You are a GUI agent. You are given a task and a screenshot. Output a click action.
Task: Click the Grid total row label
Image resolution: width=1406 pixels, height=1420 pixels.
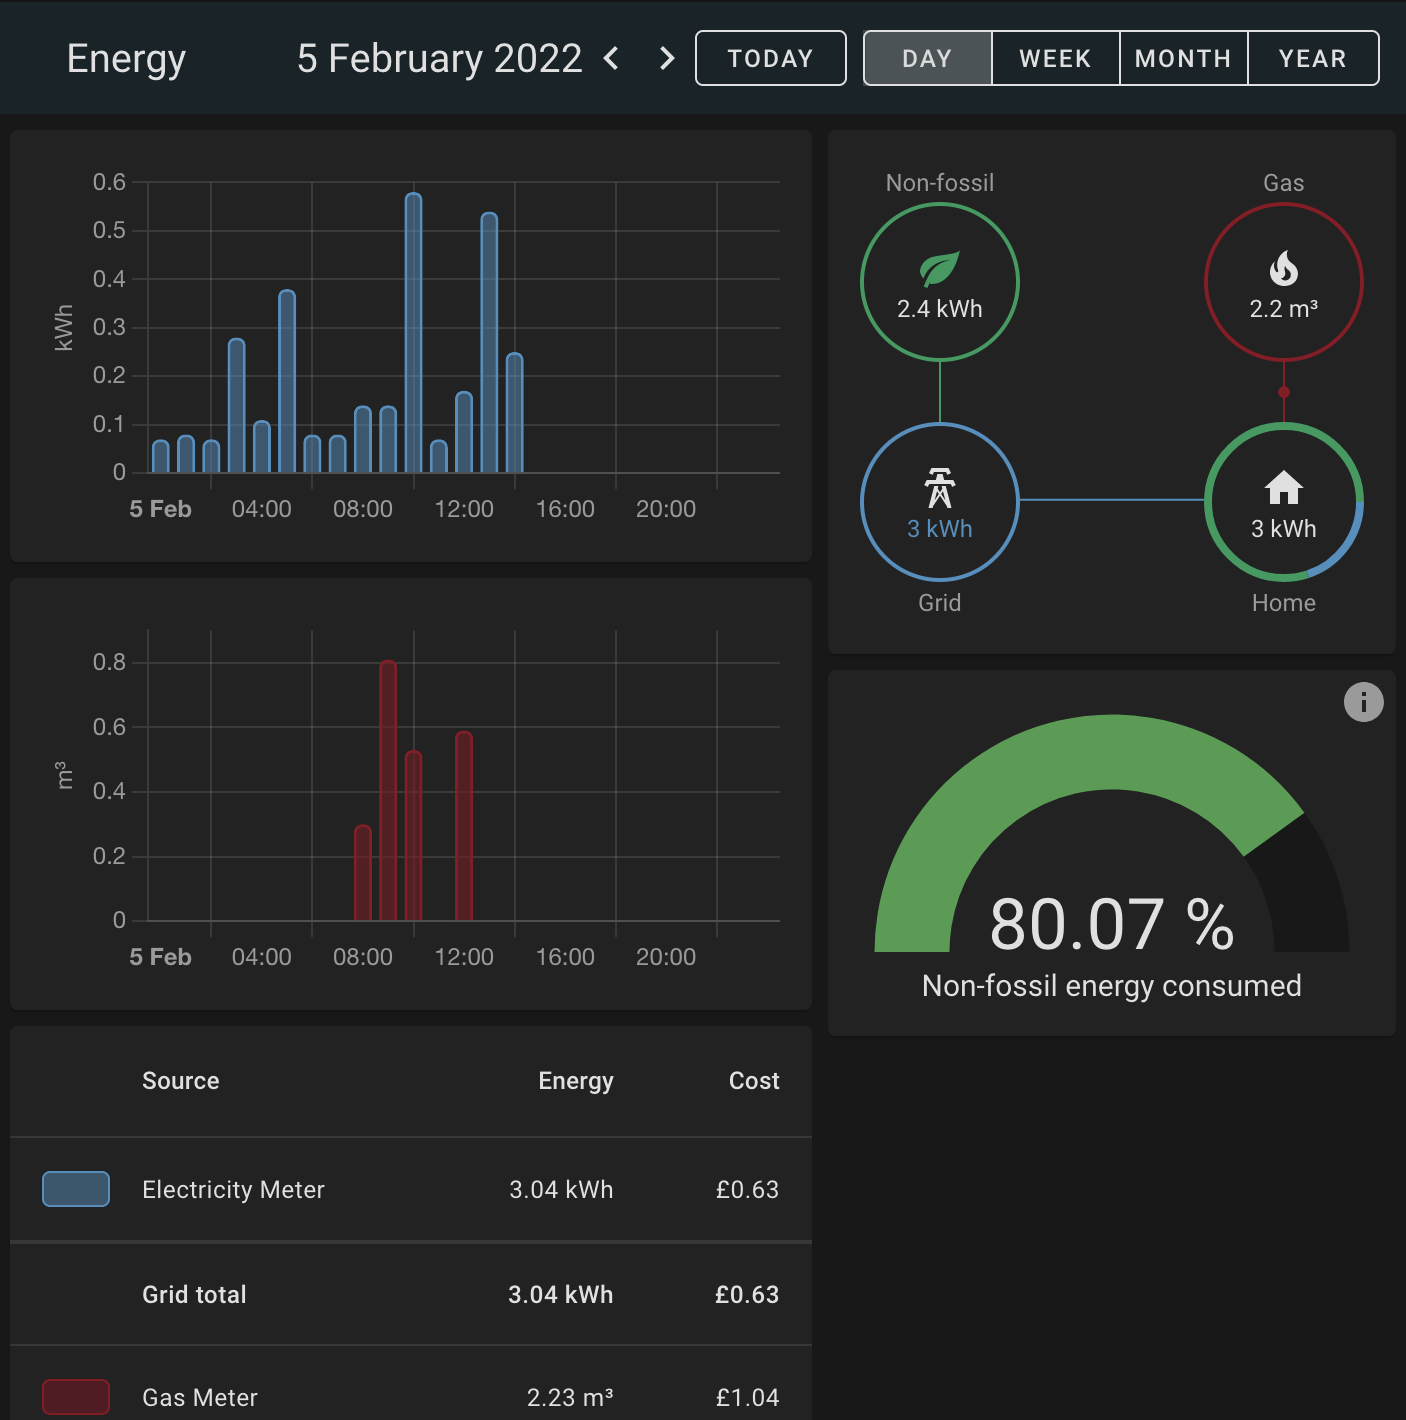pyautogui.click(x=194, y=1294)
